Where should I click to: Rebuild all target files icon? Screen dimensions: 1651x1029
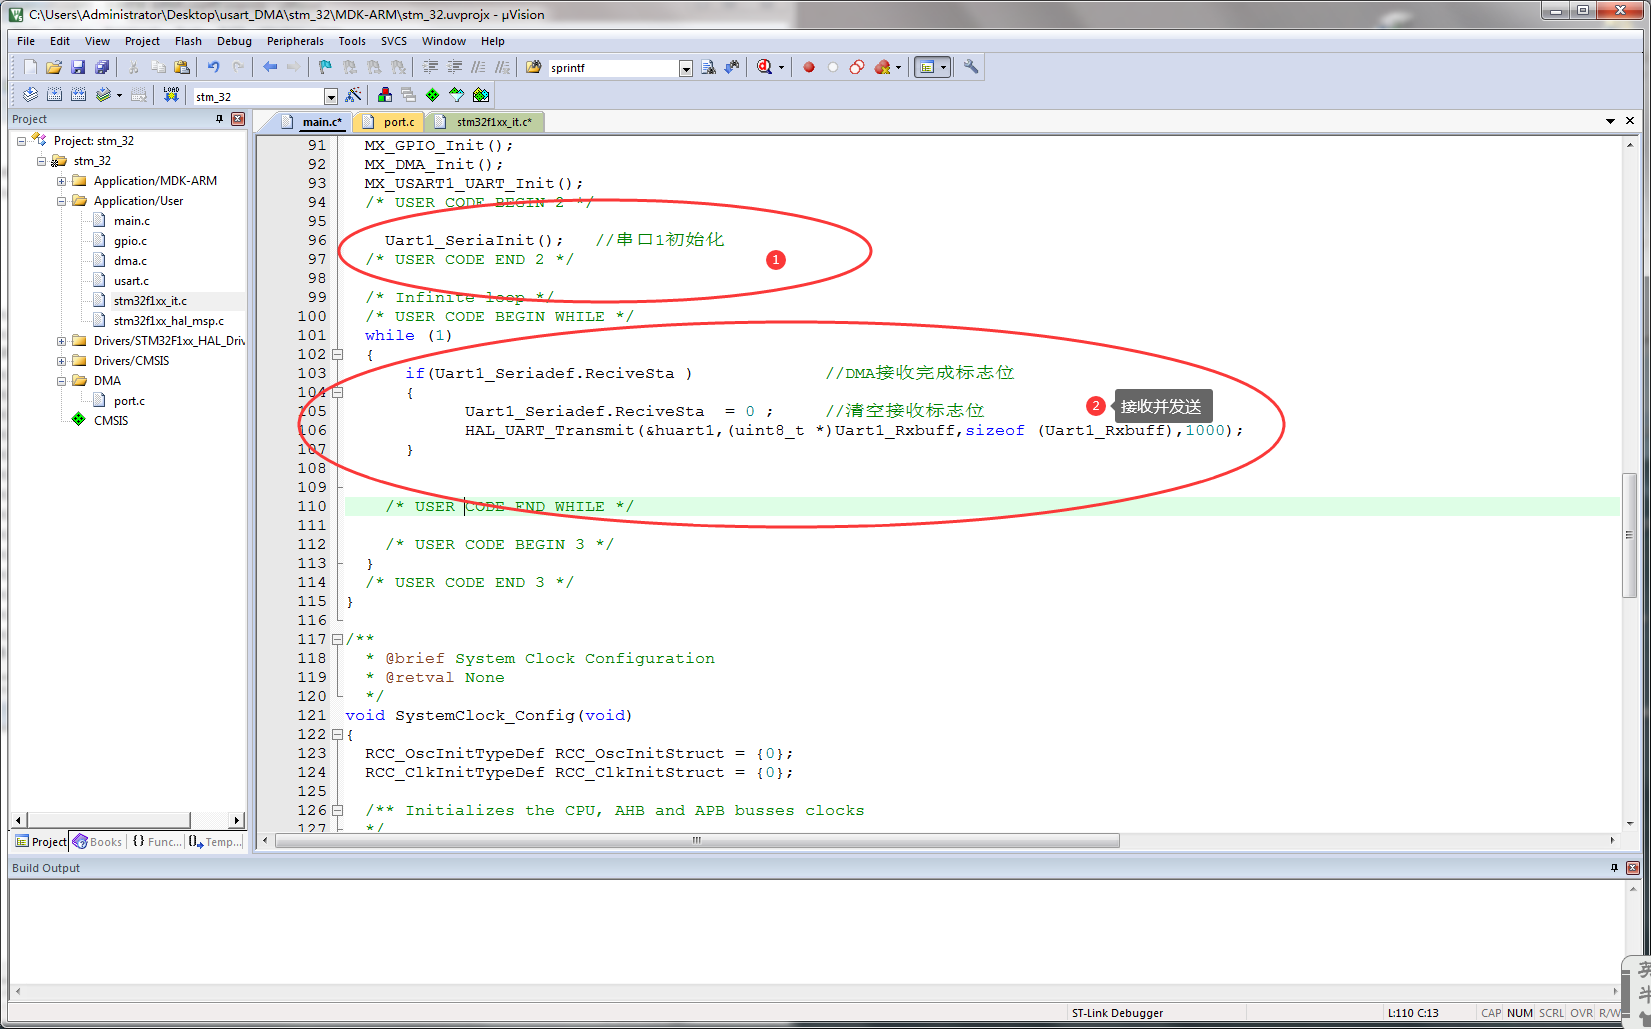point(78,95)
